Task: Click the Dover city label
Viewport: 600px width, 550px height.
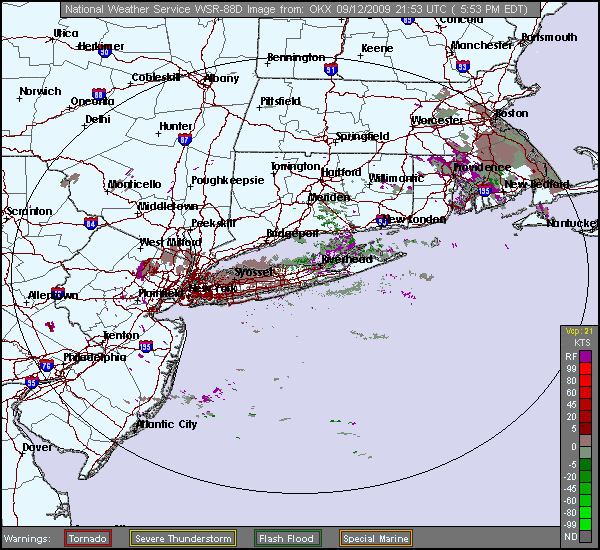Action: tap(38, 447)
